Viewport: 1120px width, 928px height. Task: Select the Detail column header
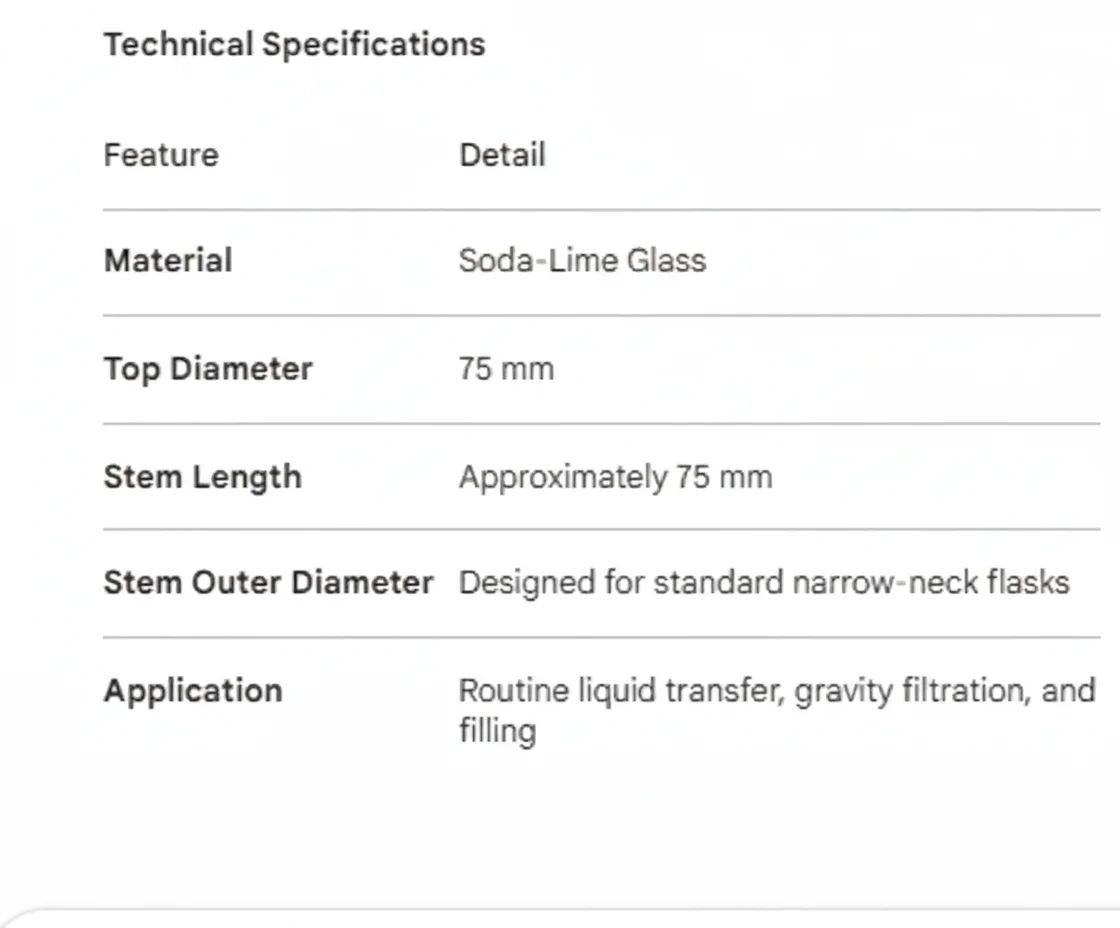(502, 156)
